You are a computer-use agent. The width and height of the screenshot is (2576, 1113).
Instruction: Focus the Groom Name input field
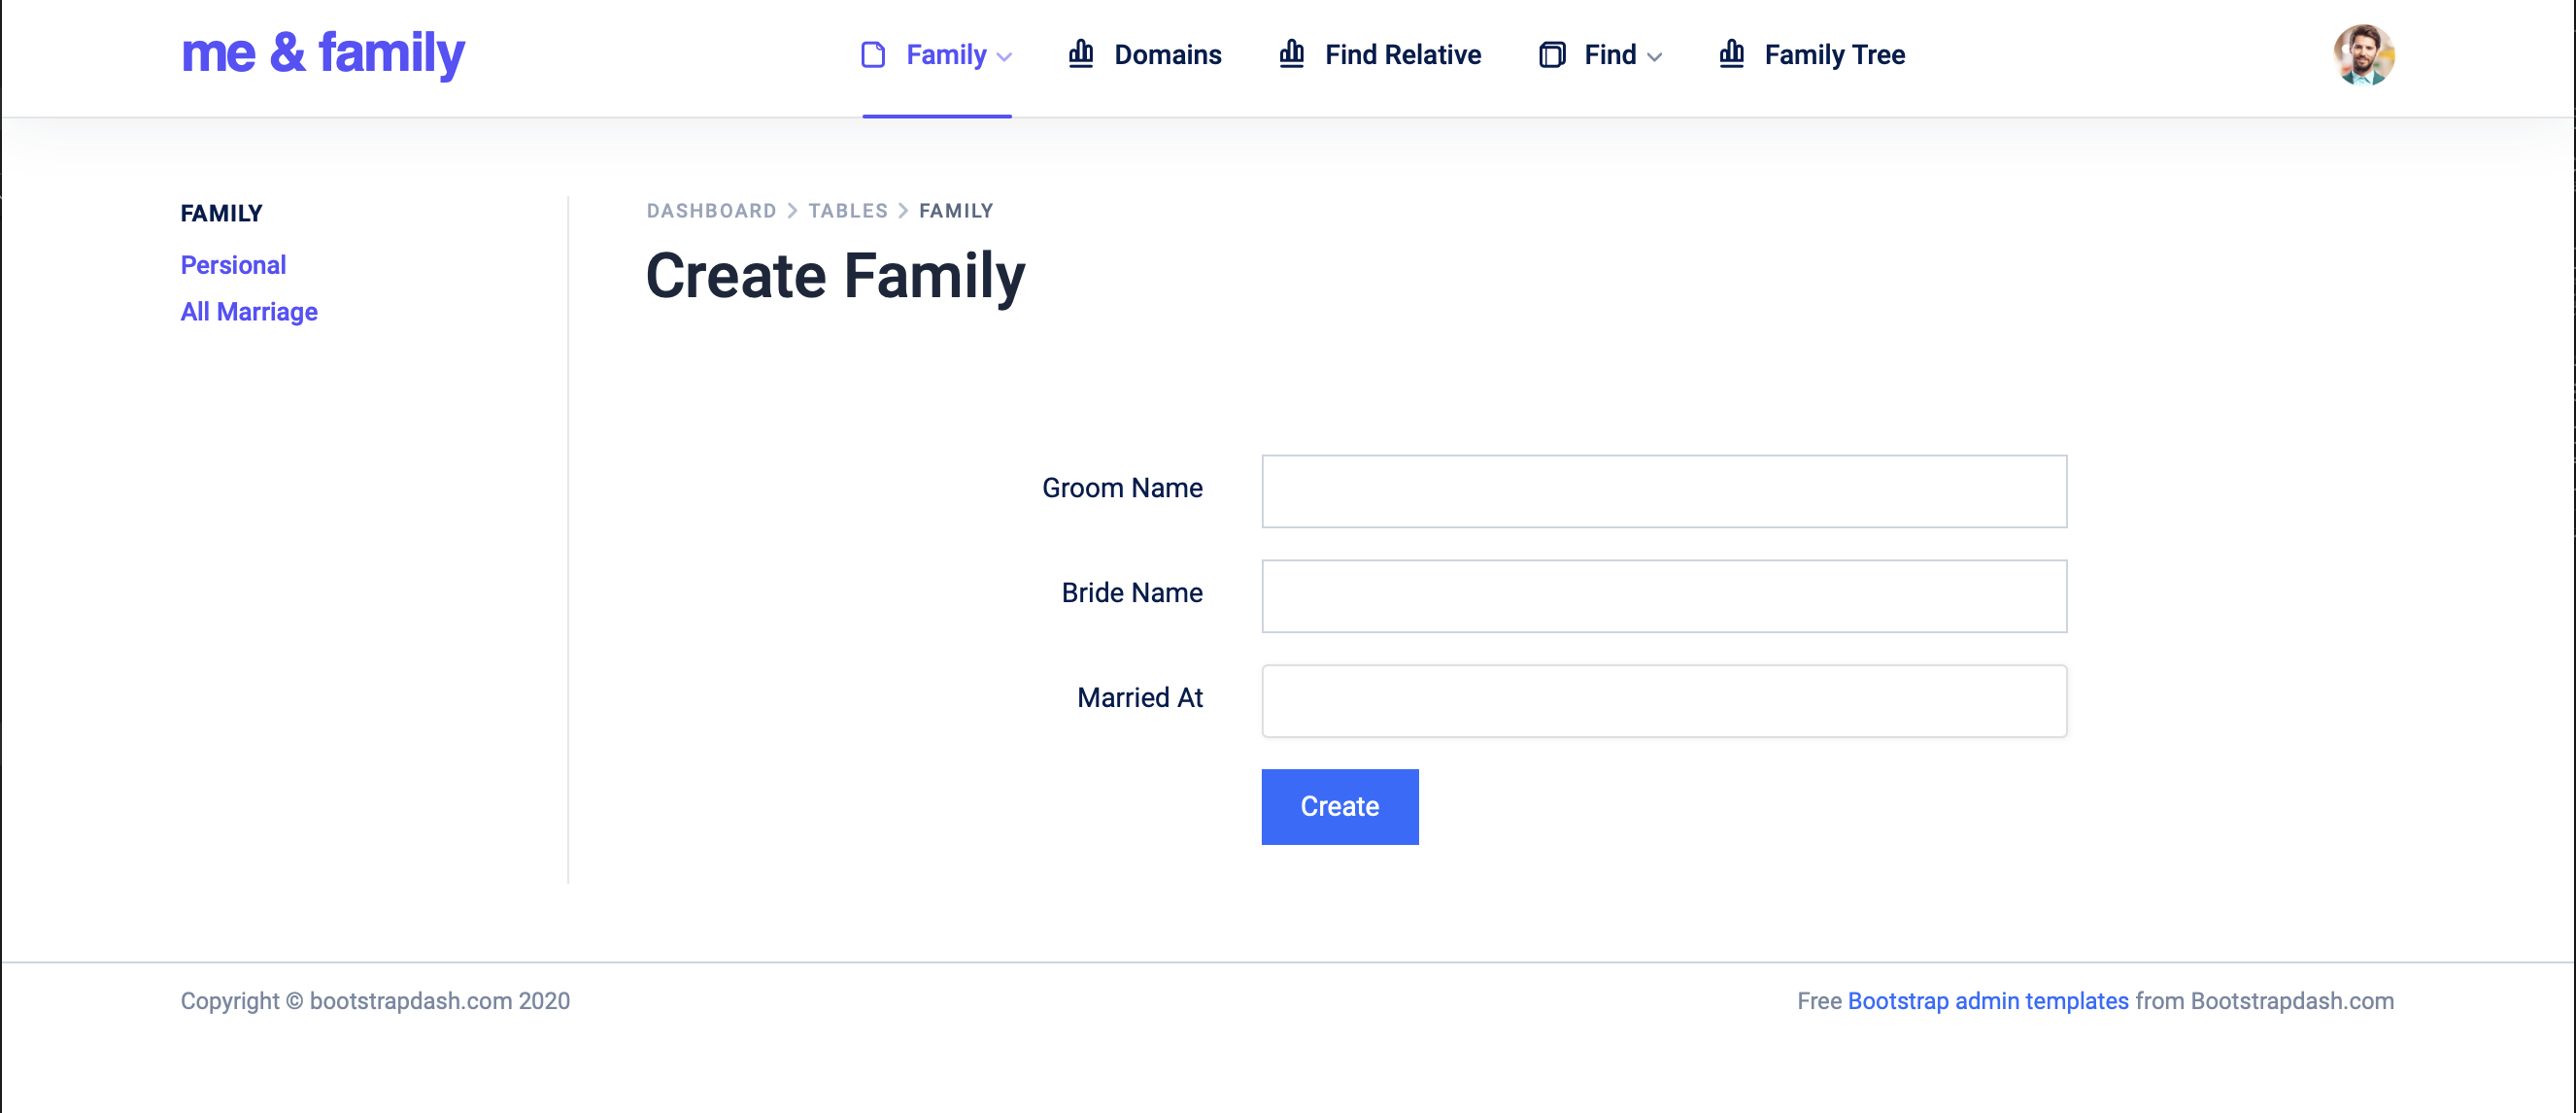(1664, 491)
